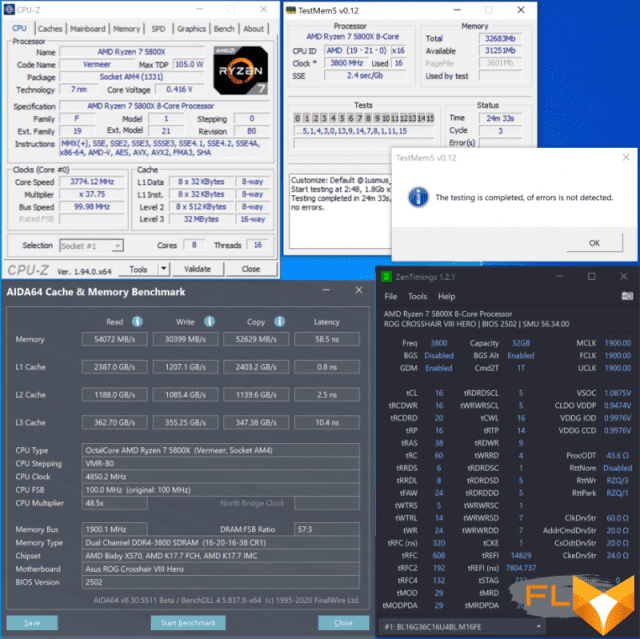This screenshot has height=639, width=640.
Task: Click the DRAM:FSB Ratio 57:3 field
Action: 327,529
